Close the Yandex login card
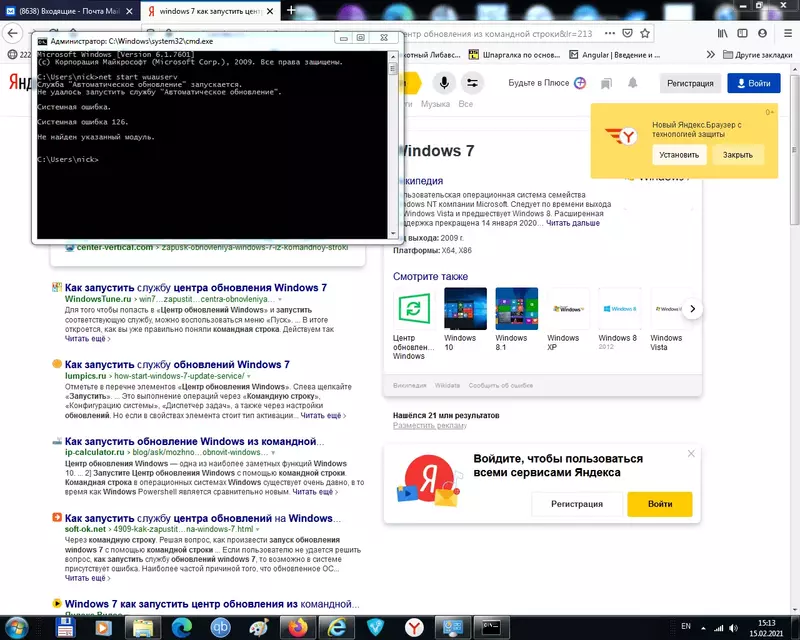 (x=691, y=453)
